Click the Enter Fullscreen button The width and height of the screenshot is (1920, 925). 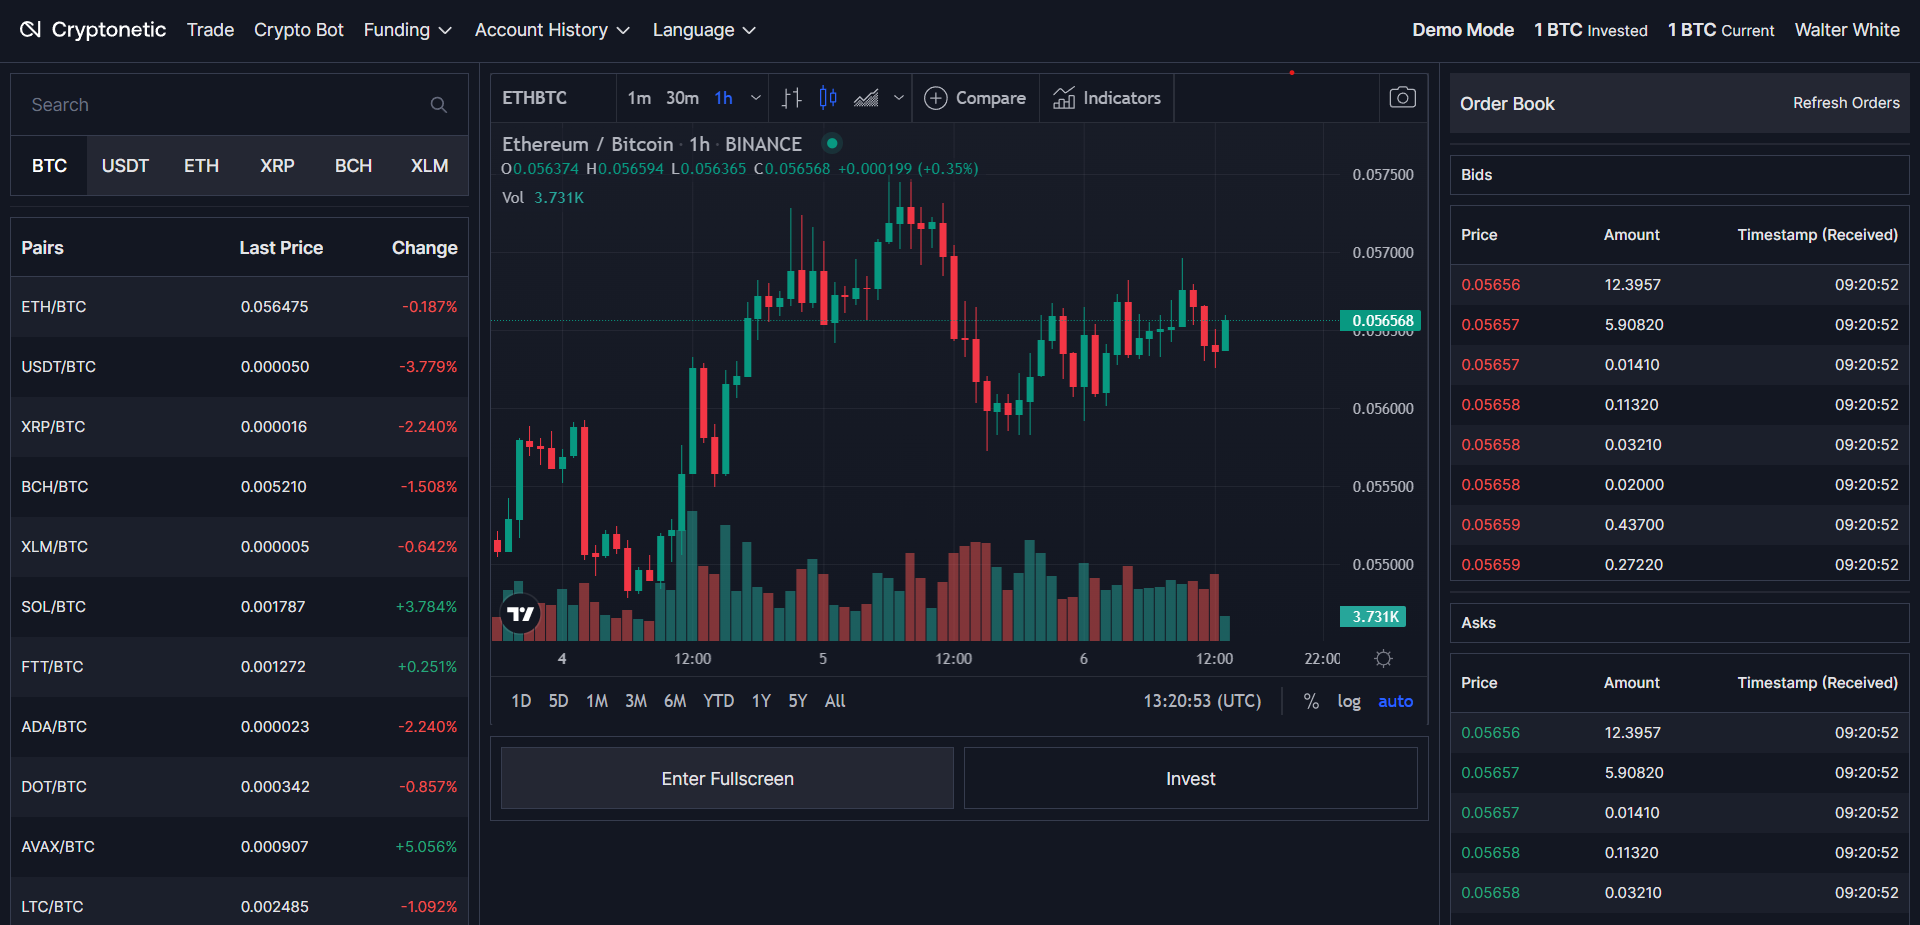click(x=727, y=778)
